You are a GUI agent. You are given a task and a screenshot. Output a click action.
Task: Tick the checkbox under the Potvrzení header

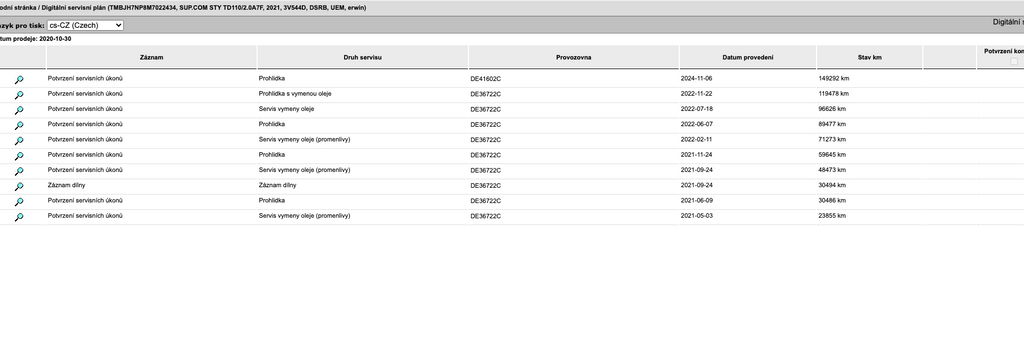tap(1014, 61)
